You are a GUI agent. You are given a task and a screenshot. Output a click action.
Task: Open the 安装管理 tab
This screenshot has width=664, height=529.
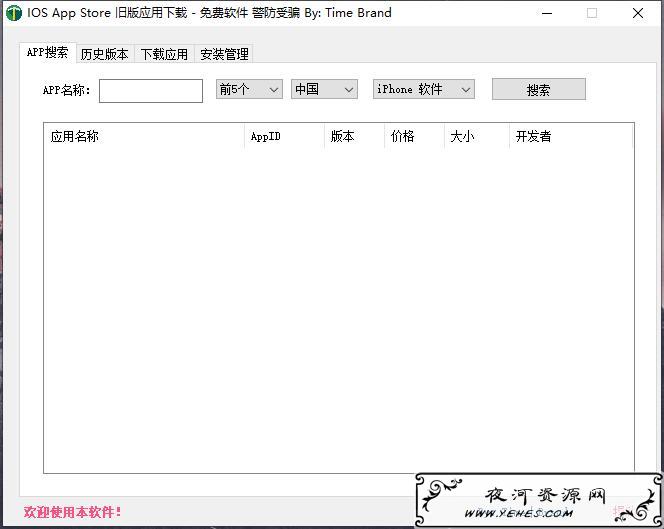pyautogui.click(x=224, y=54)
